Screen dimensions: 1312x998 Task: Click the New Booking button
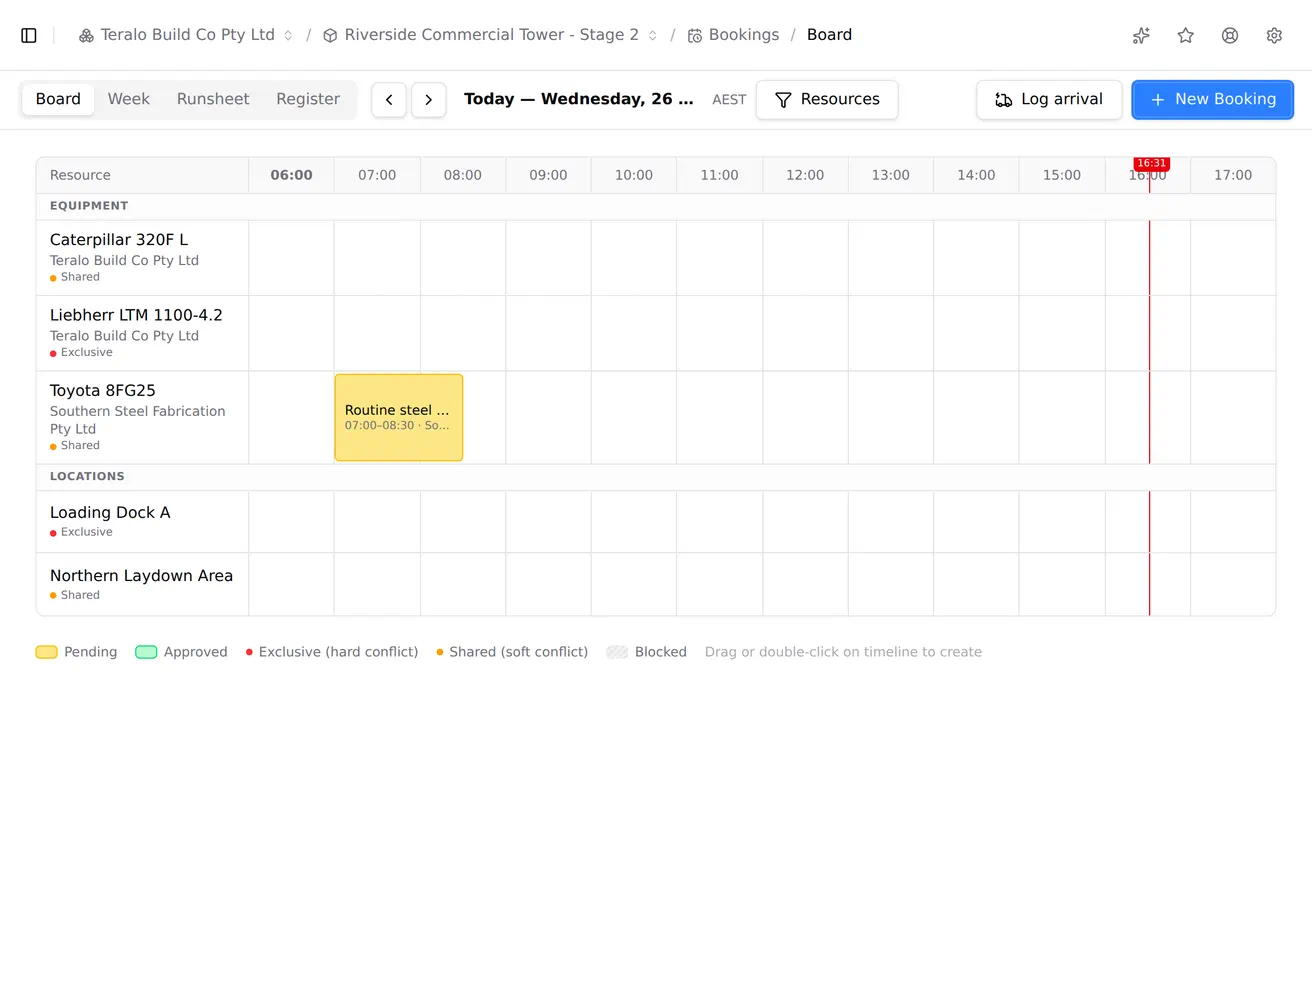pyautogui.click(x=1213, y=100)
